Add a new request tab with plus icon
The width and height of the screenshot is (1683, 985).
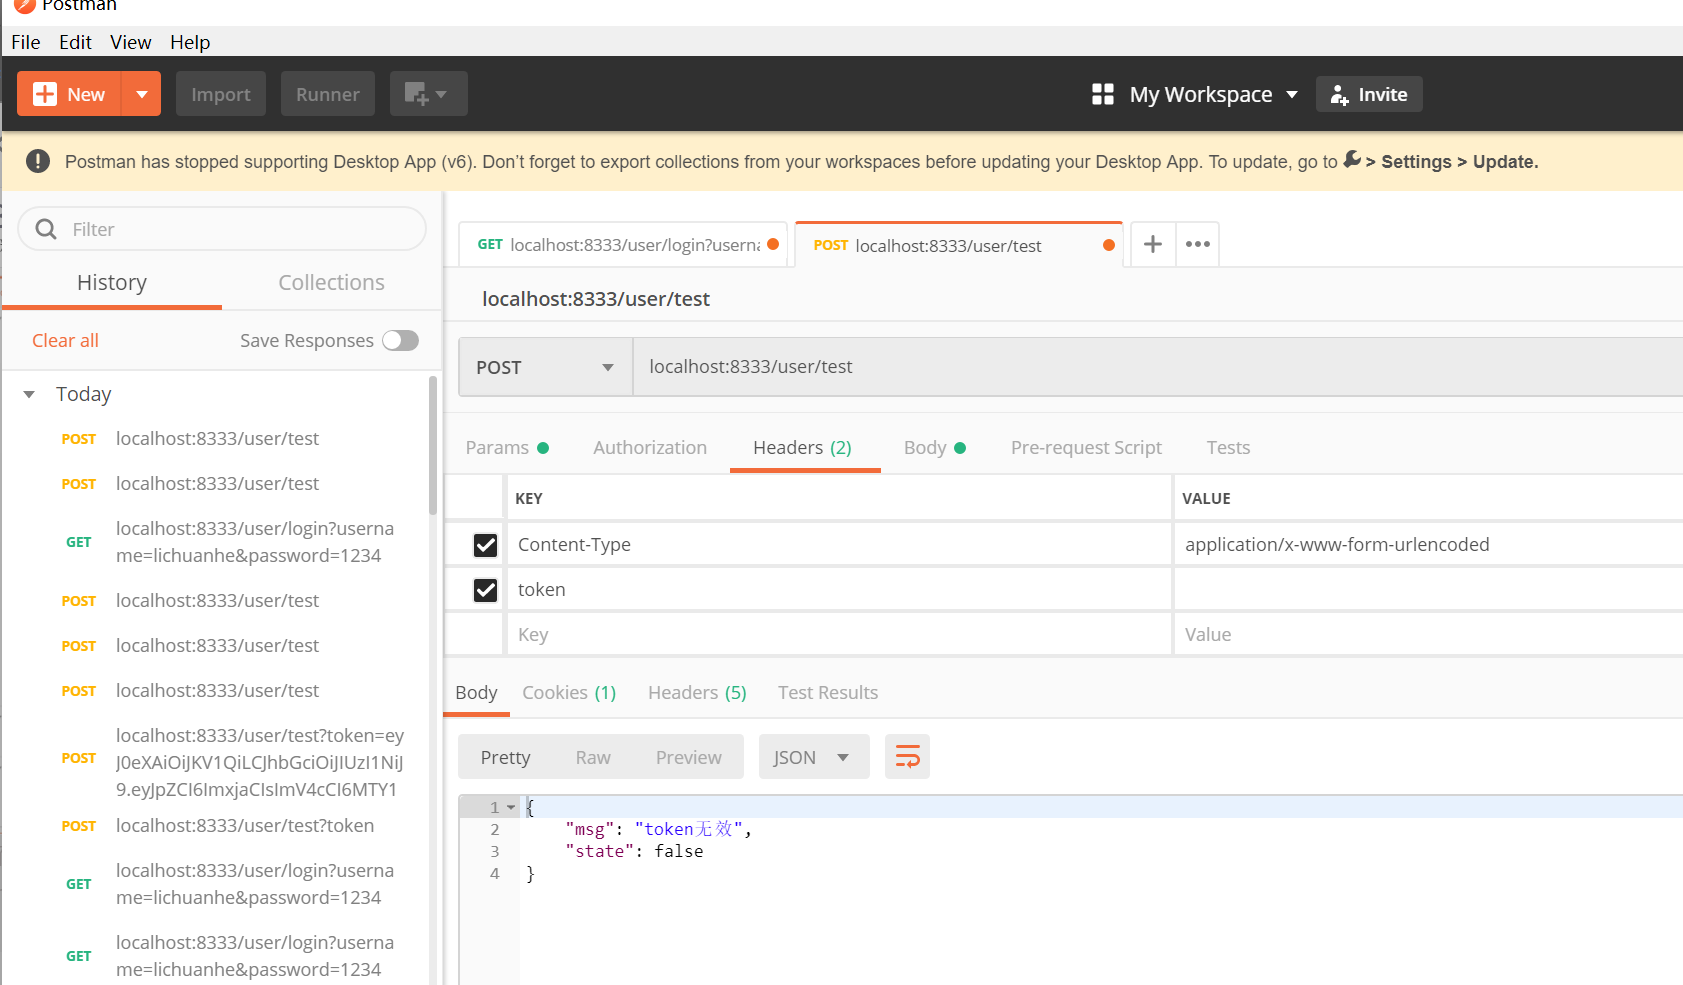tap(1153, 244)
